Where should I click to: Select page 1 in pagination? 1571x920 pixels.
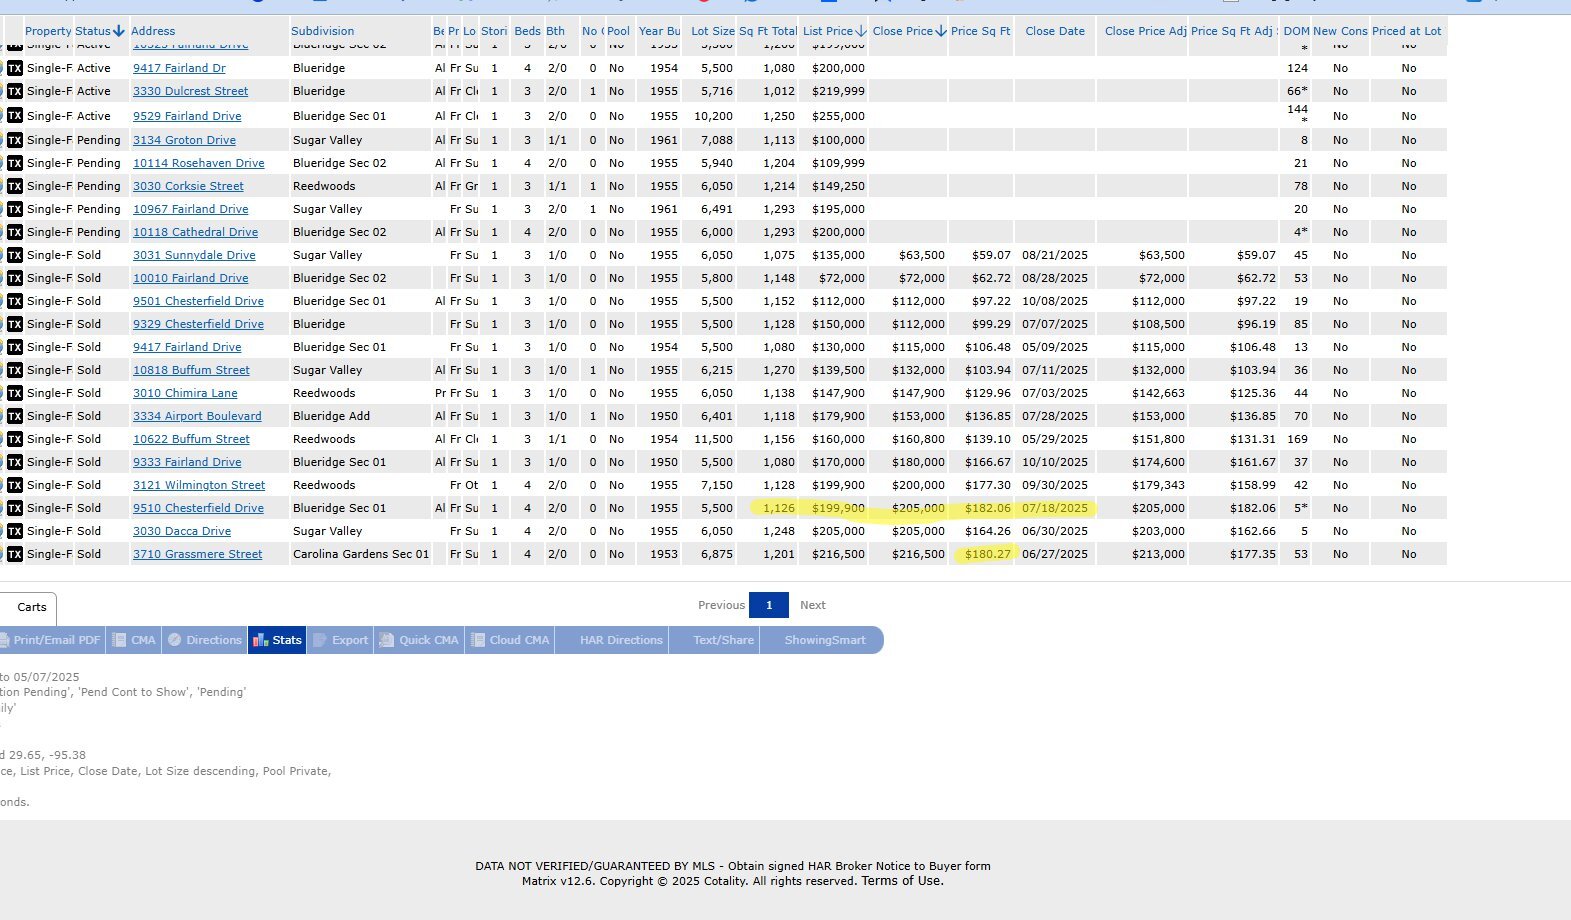point(768,605)
